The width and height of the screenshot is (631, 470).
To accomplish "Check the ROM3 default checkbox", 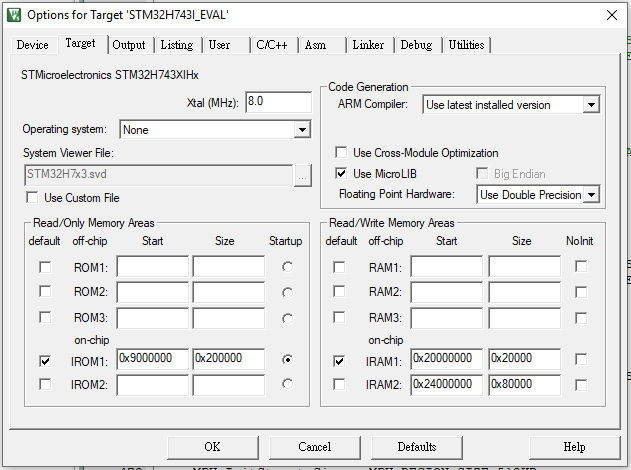I will click(45, 317).
